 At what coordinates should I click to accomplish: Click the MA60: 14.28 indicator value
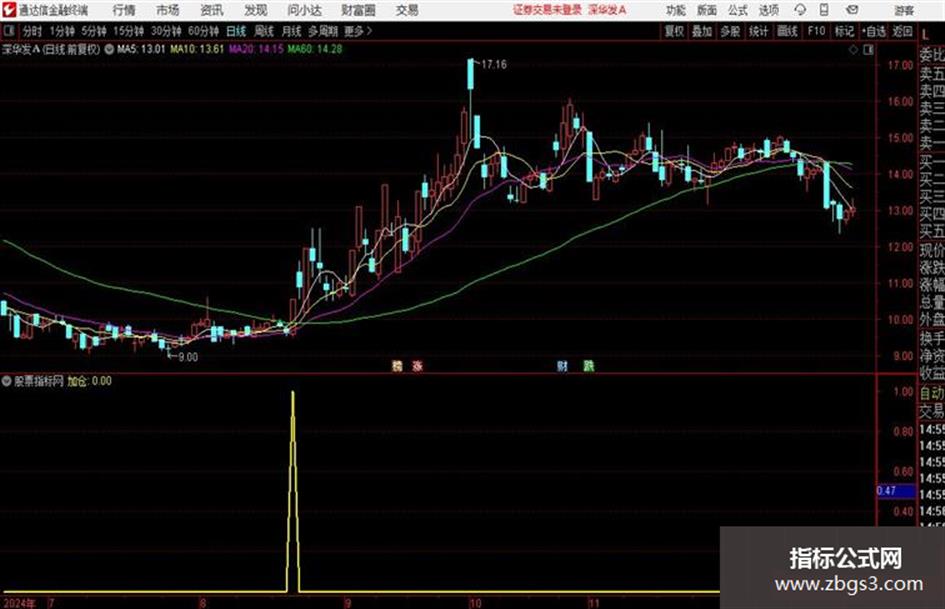click(x=315, y=49)
